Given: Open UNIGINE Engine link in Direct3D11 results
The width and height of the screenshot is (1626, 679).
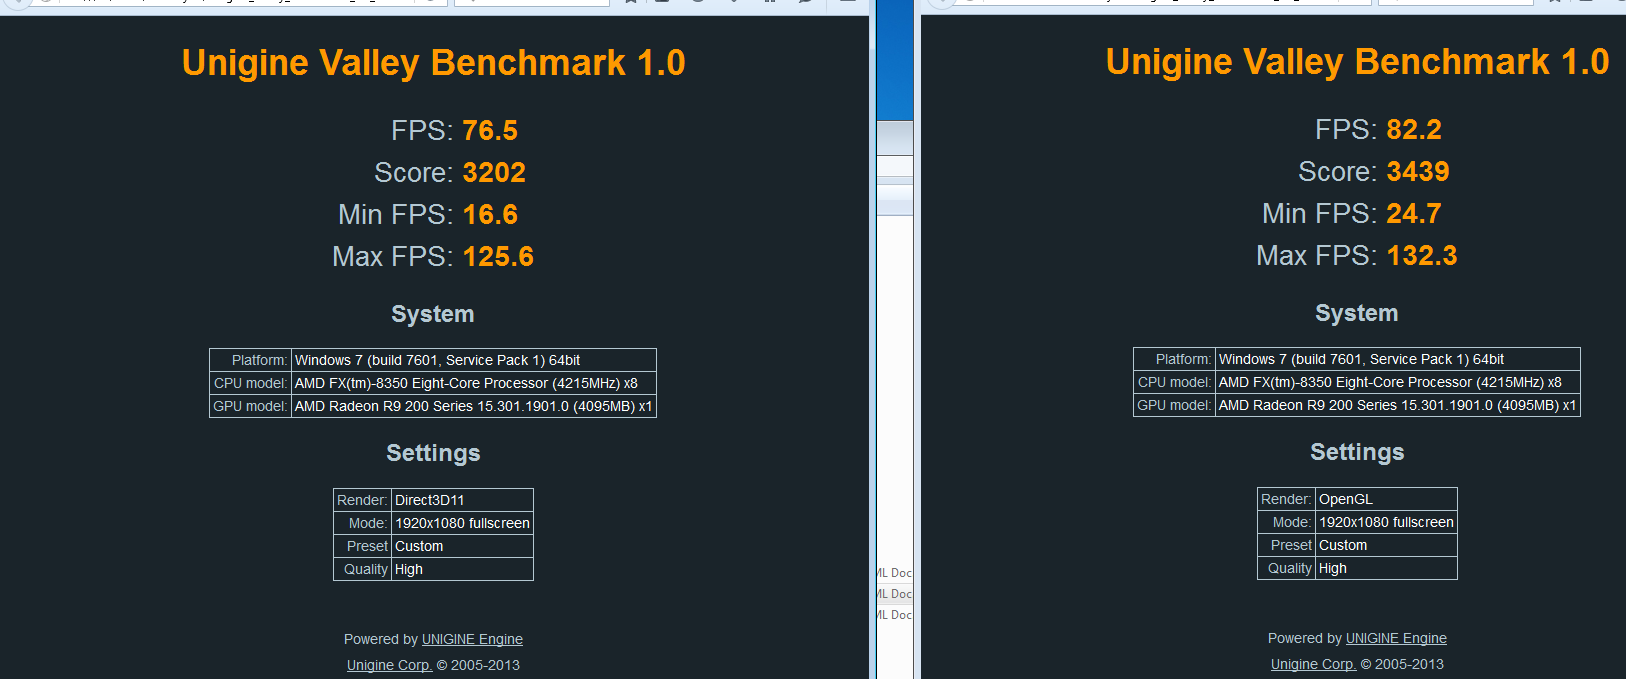Looking at the screenshot, I should click(472, 639).
